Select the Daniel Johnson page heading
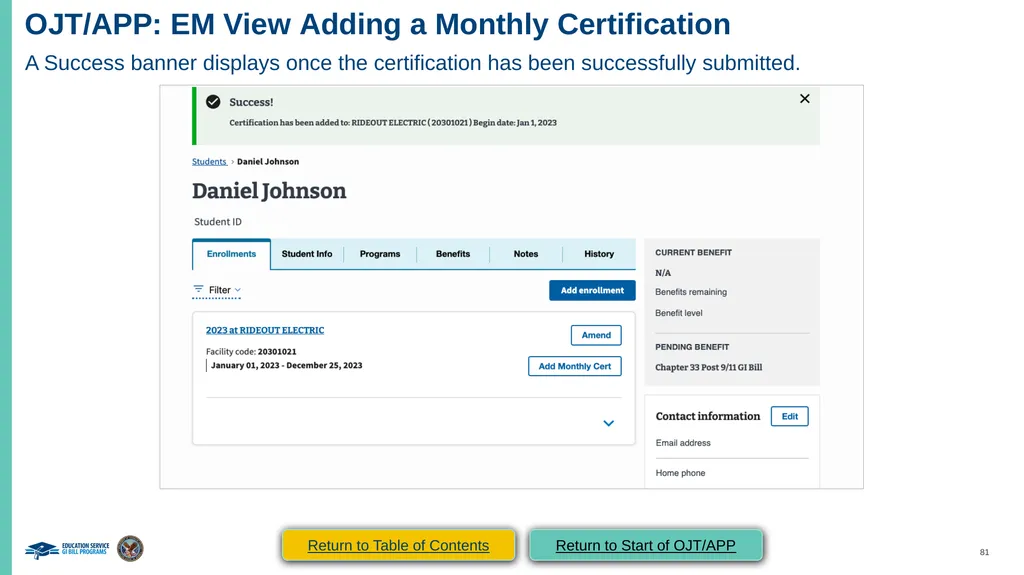 [x=269, y=191]
